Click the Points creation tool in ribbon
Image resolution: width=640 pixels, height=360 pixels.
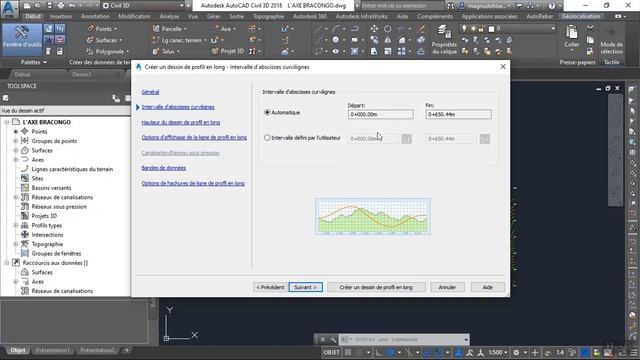click(102, 29)
